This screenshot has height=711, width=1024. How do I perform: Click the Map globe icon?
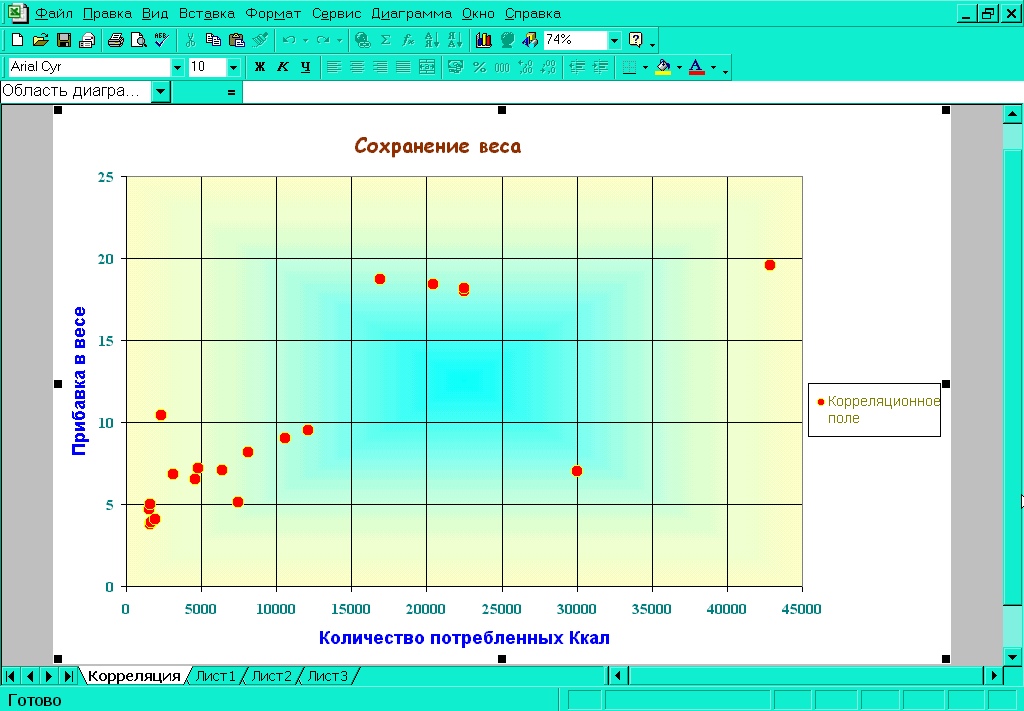point(507,40)
